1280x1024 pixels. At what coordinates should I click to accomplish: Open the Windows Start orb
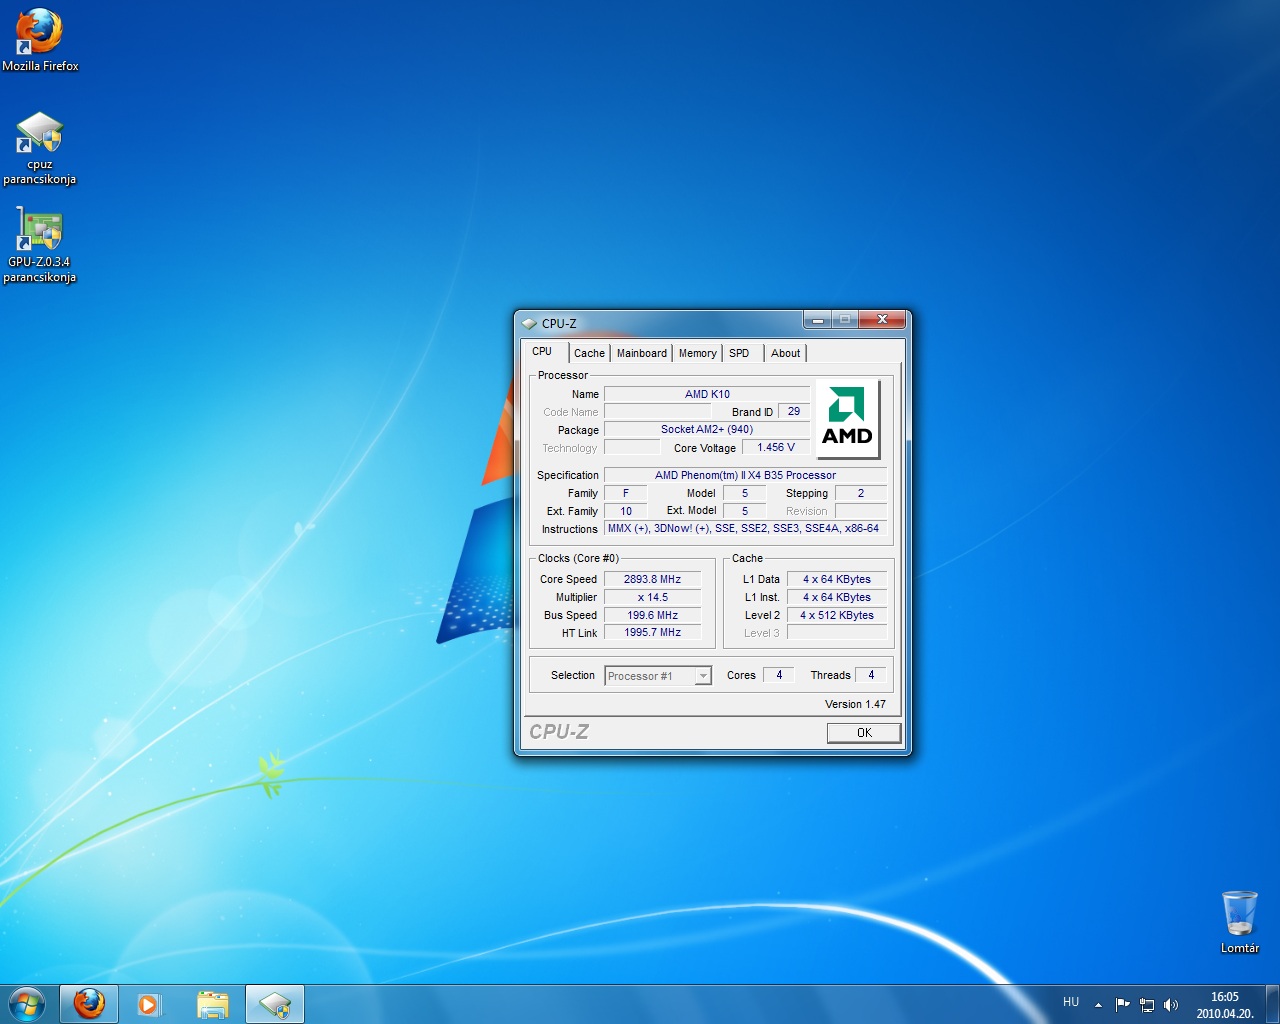tap(27, 1004)
